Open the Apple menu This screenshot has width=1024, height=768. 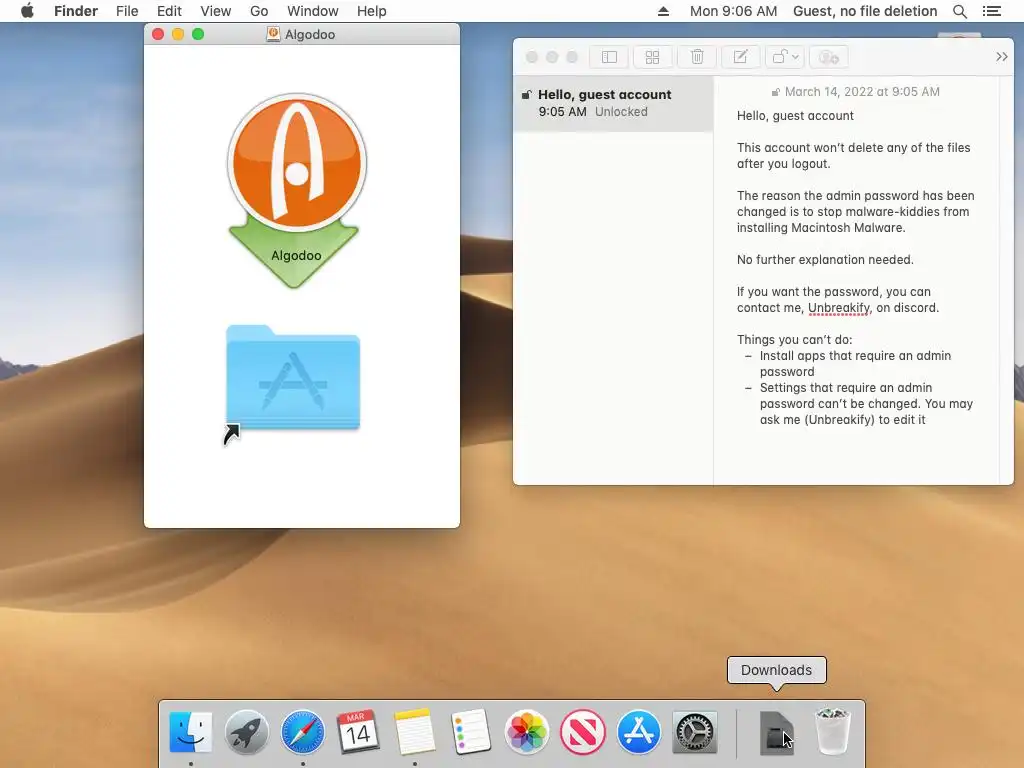27,11
